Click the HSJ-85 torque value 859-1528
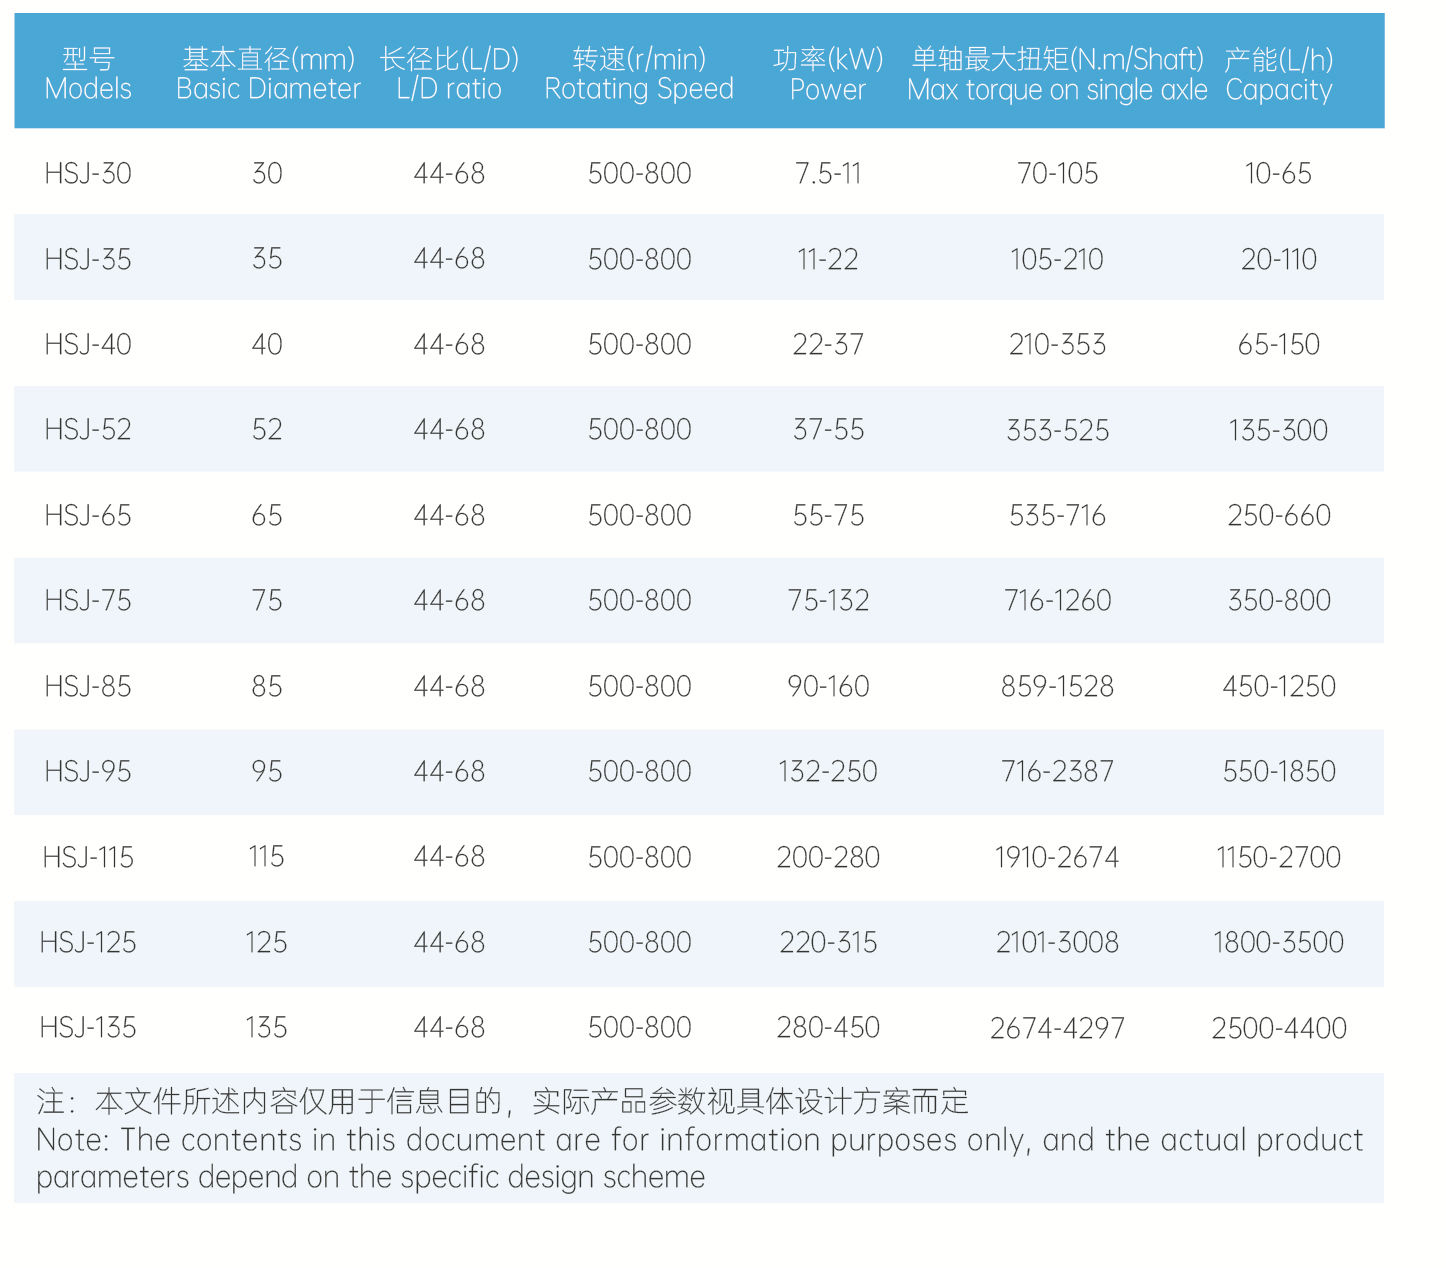This screenshot has height=1268, width=1446. (x=1057, y=687)
